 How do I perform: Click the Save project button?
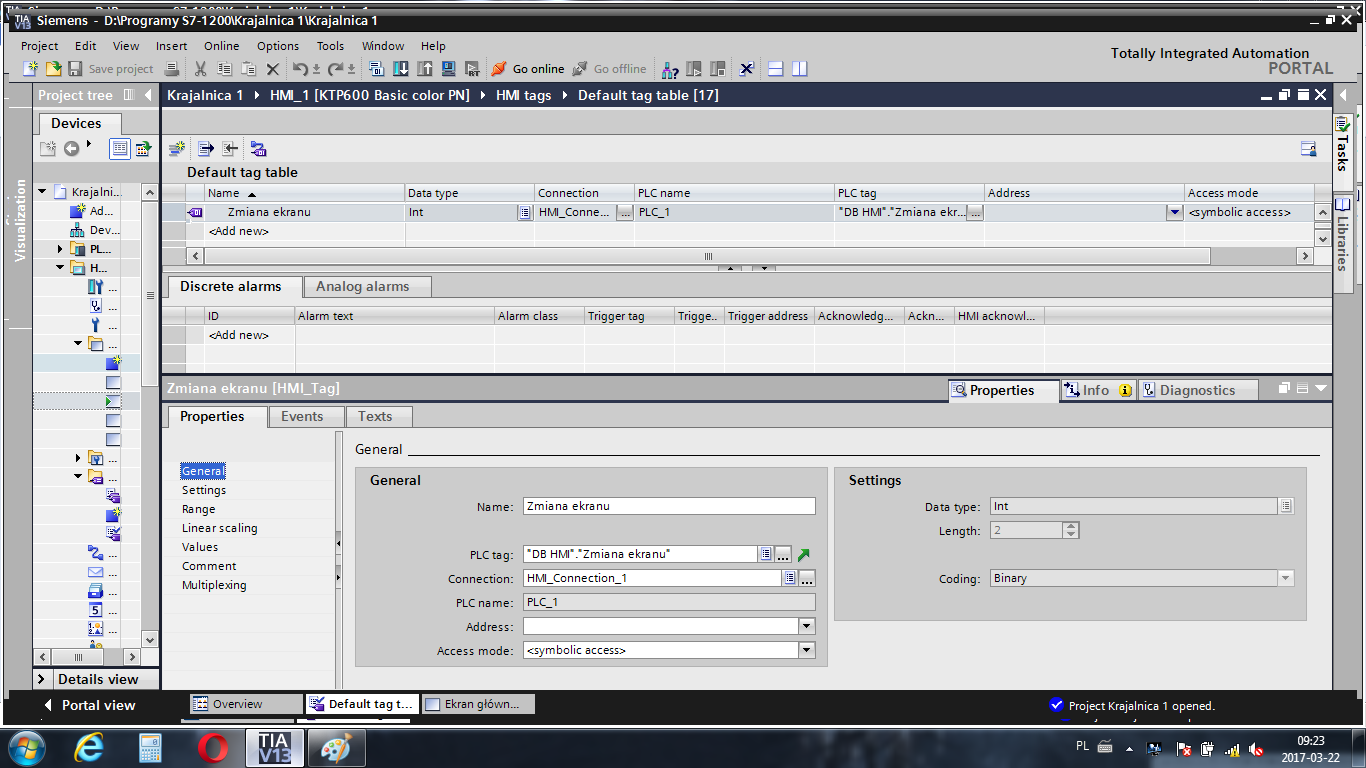(111, 69)
